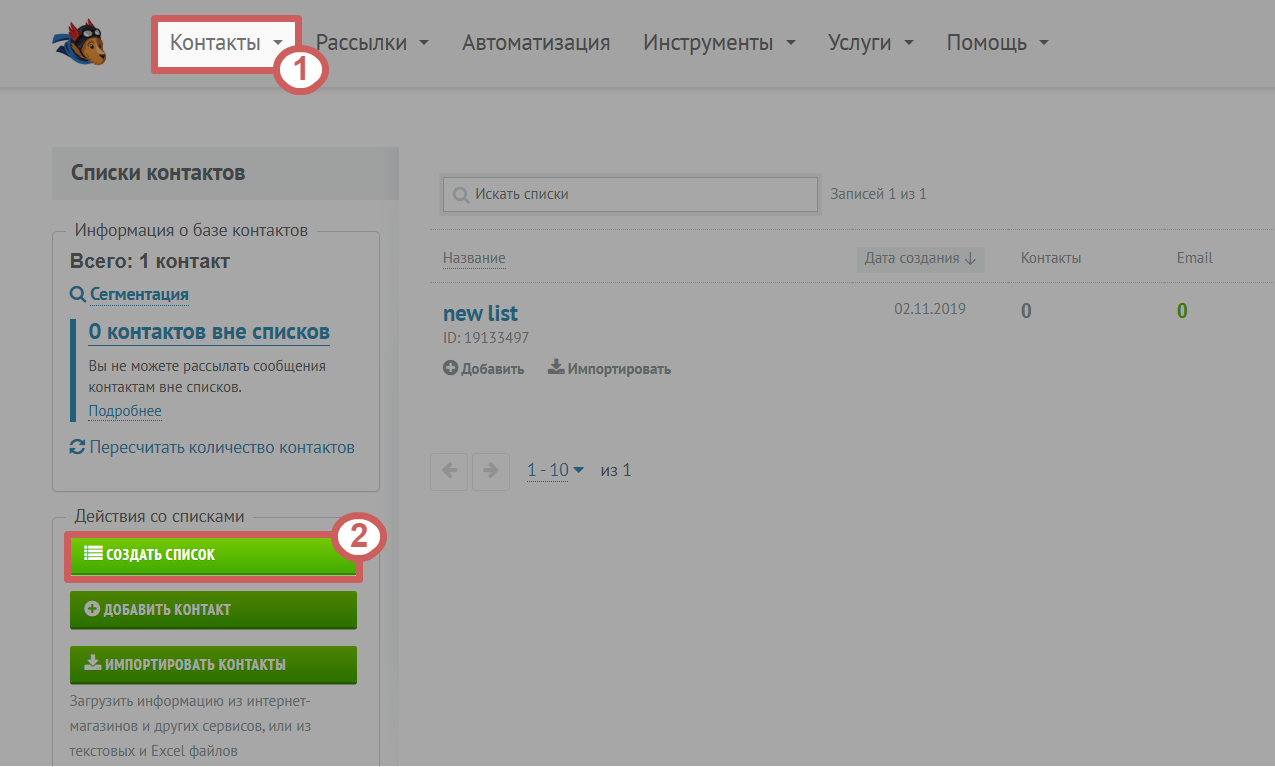The image size is (1275, 767).
Task: Click the previous page arrow button
Action: point(449,471)
